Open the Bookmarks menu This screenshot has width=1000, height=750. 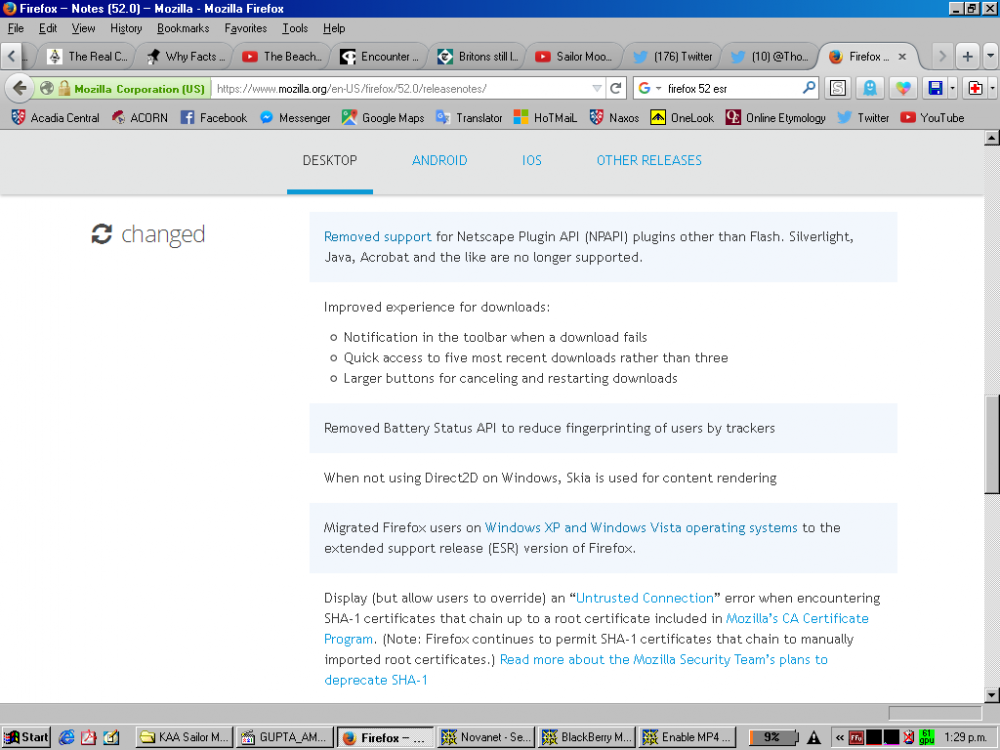182,28
